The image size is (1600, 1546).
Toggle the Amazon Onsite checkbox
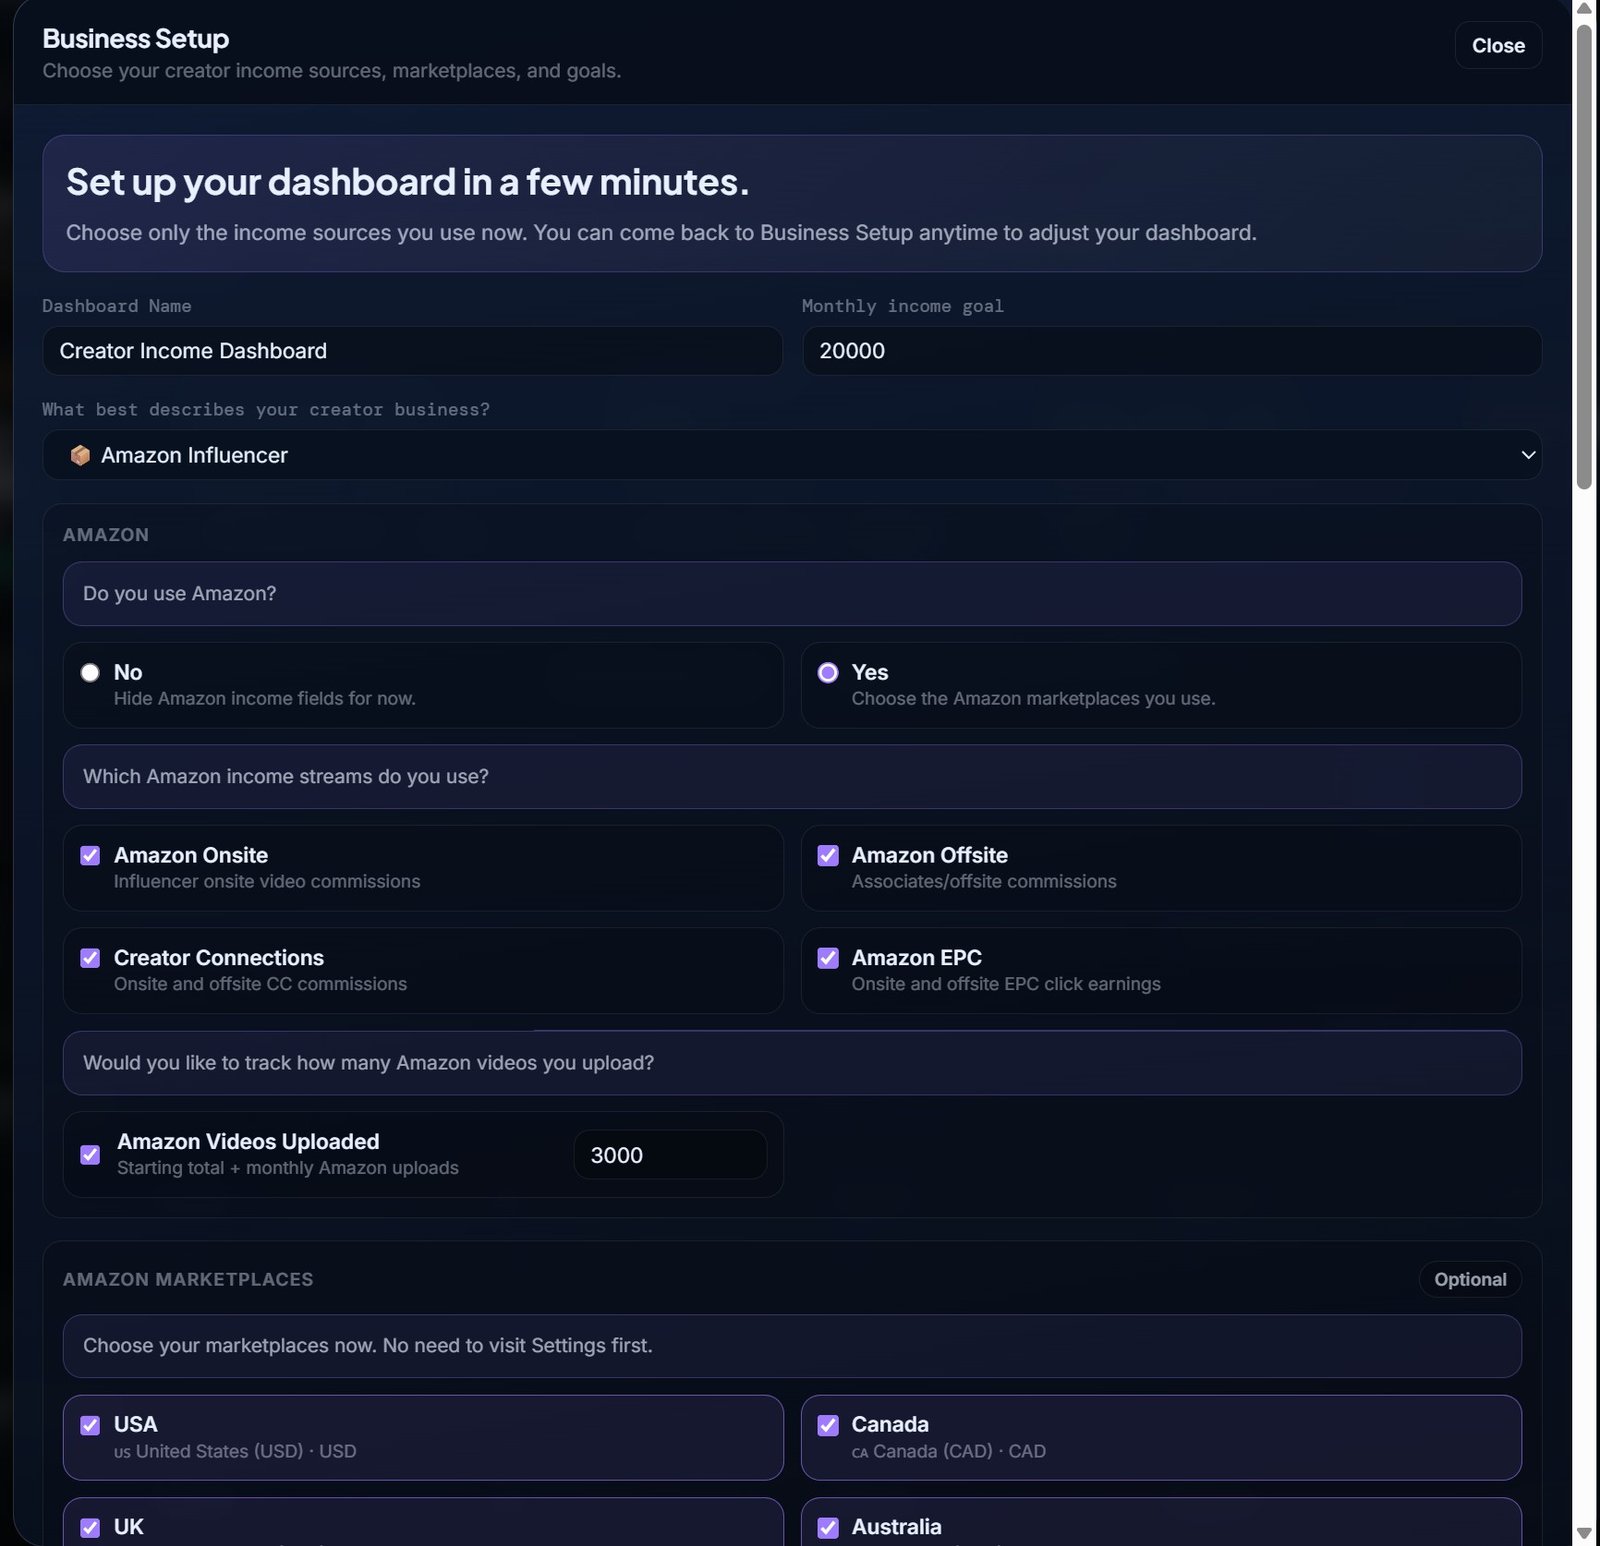[x=90, y=856]
